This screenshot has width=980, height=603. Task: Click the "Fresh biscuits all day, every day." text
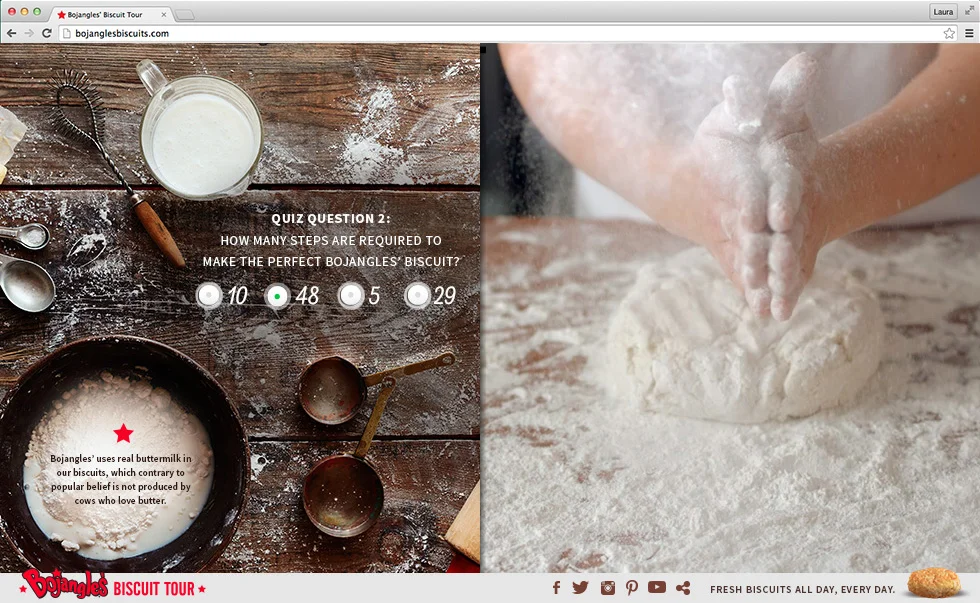pyautogui.click(x=802, y=589)
